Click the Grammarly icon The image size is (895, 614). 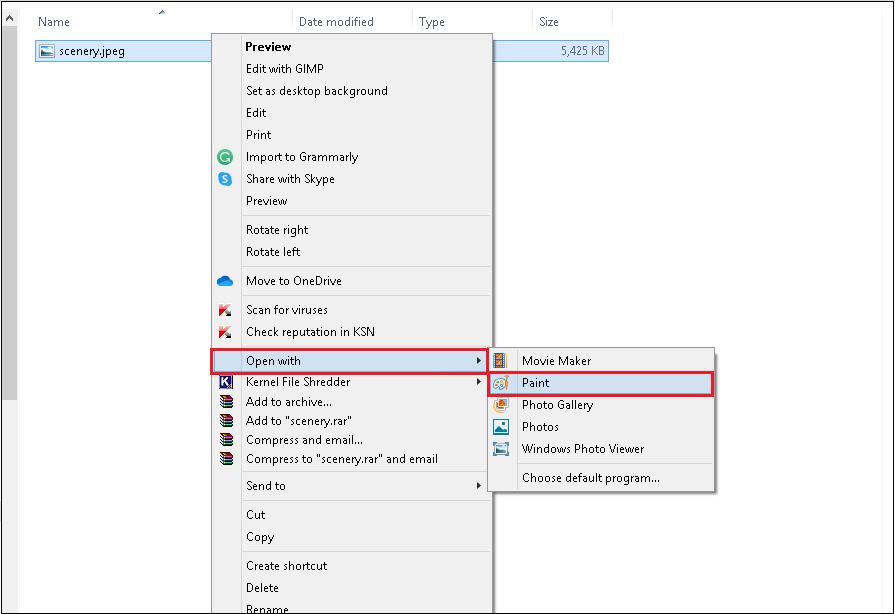(x=225, y=157)
